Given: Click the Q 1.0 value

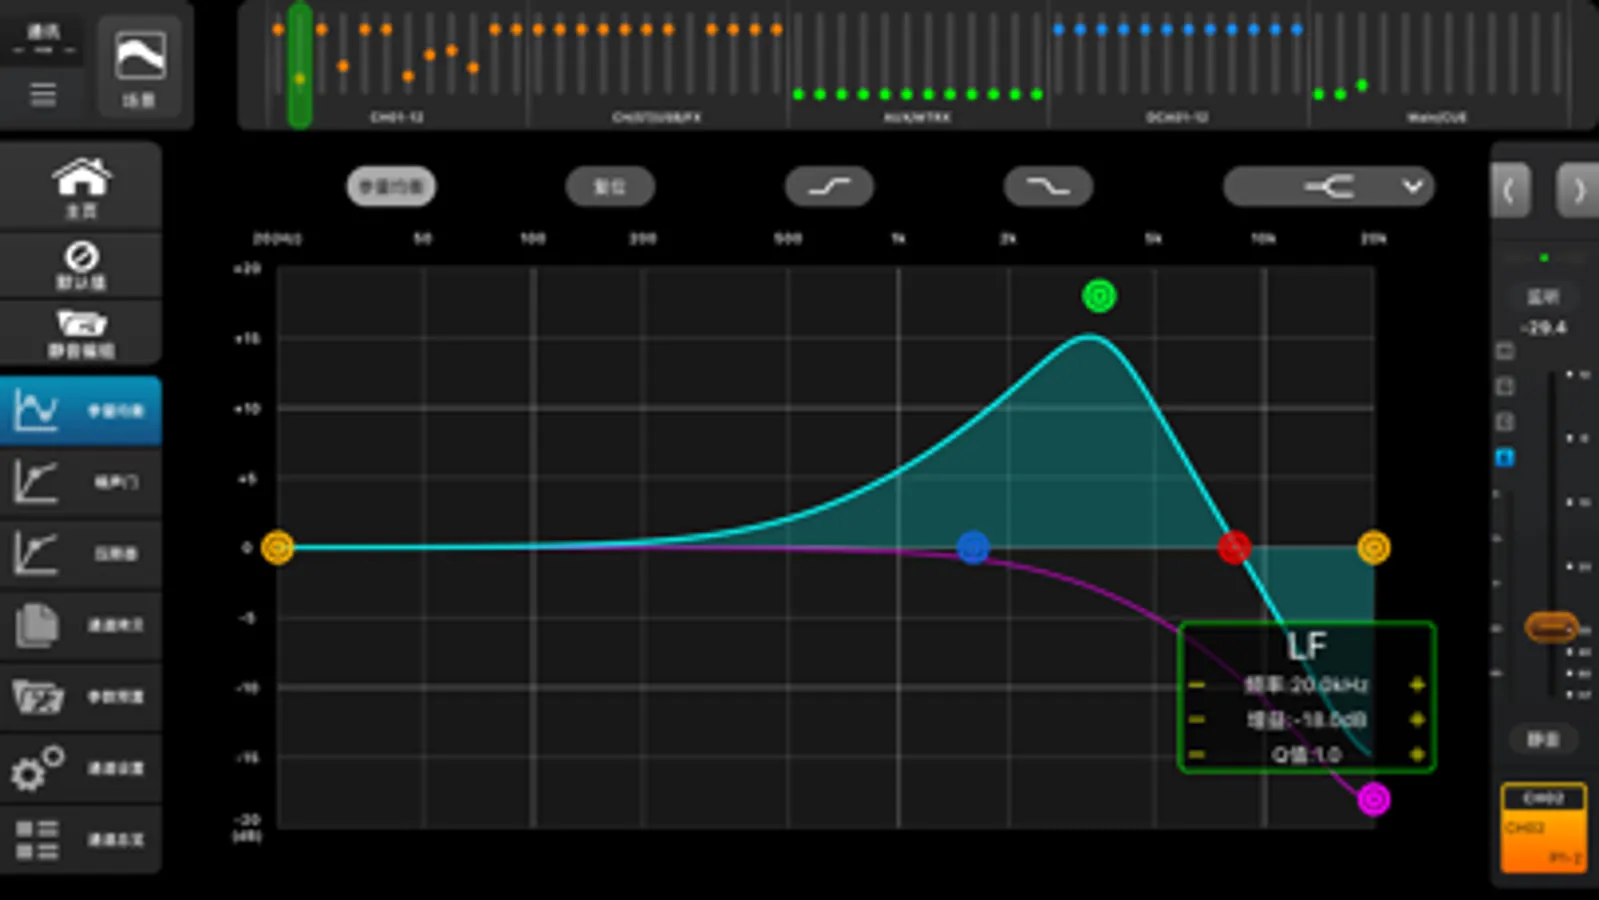Looking at the screenshot, I should click(1306, 754).
